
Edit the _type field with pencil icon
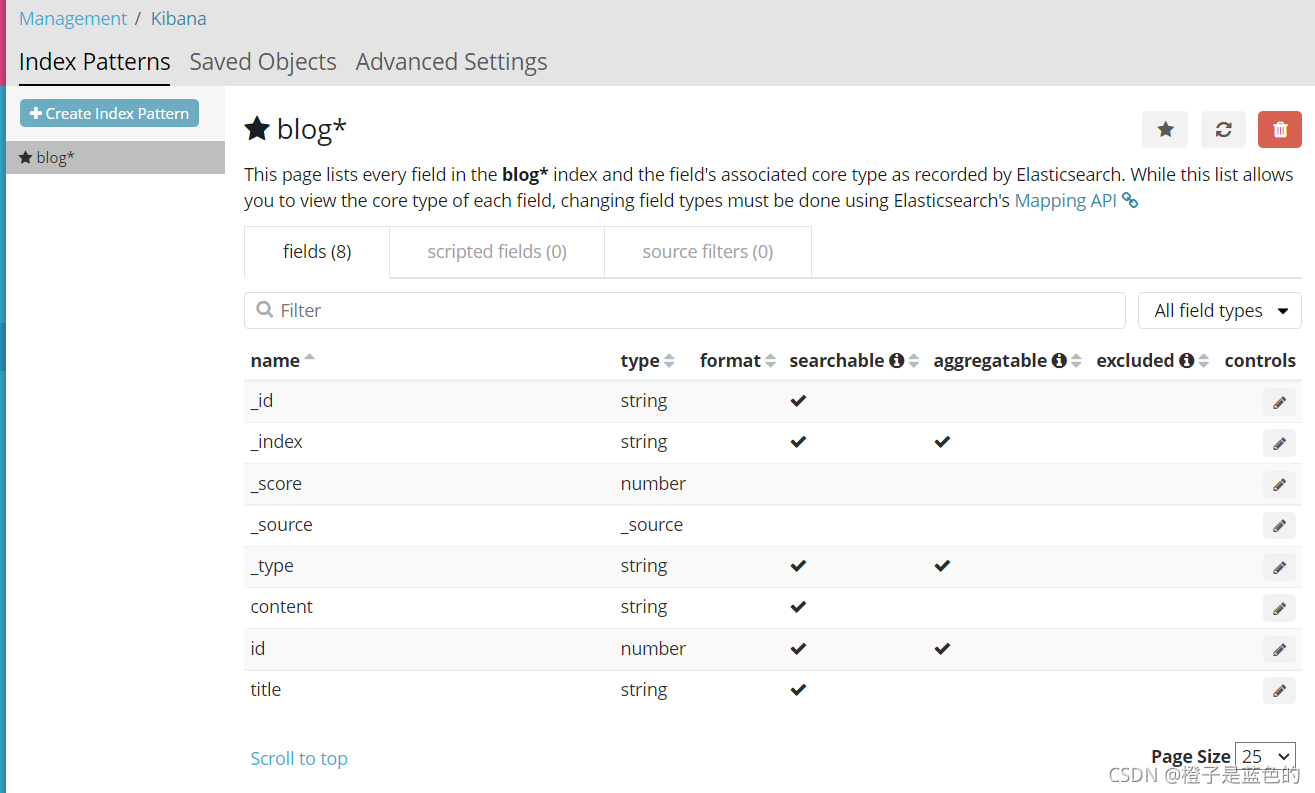point(1279,567)
